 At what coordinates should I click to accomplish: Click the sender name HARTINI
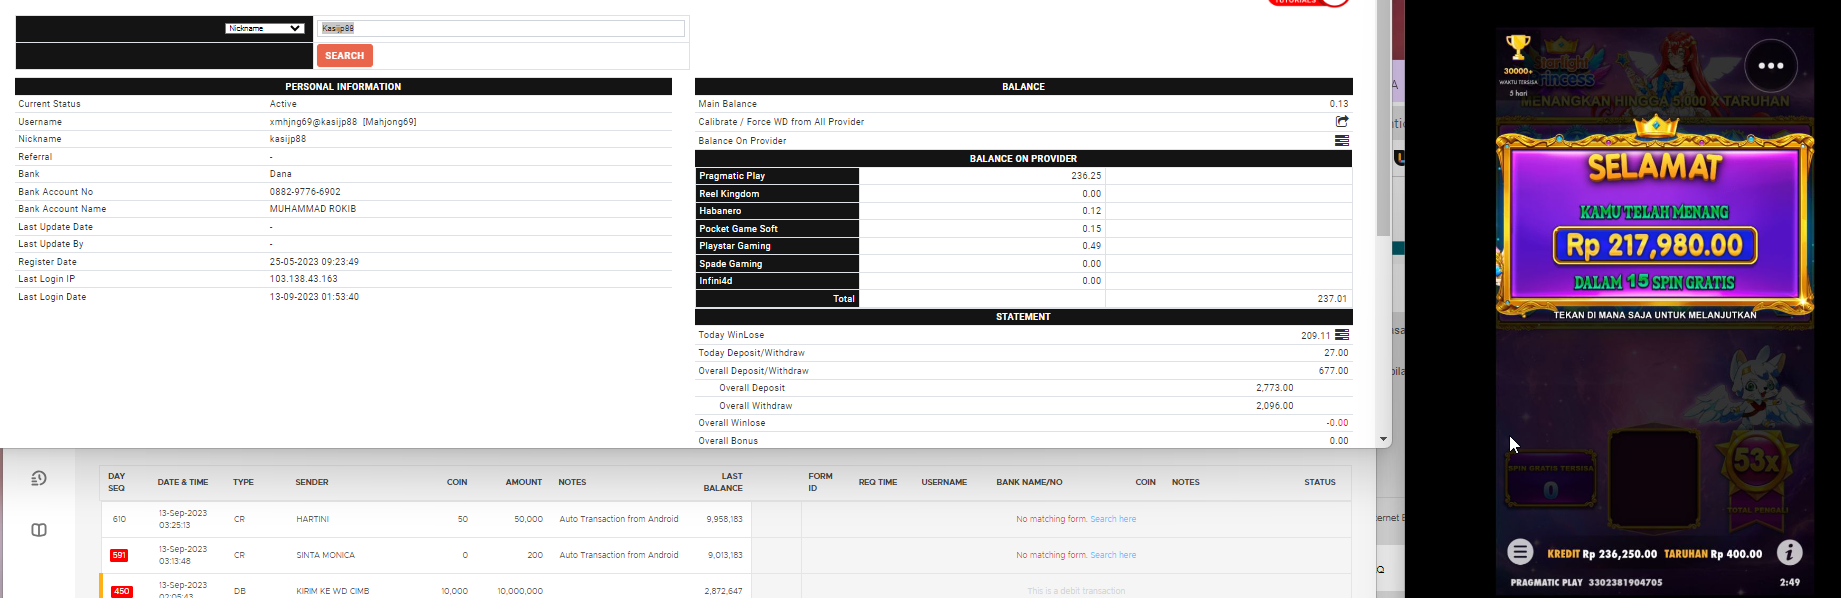click(x=313, y=519)
